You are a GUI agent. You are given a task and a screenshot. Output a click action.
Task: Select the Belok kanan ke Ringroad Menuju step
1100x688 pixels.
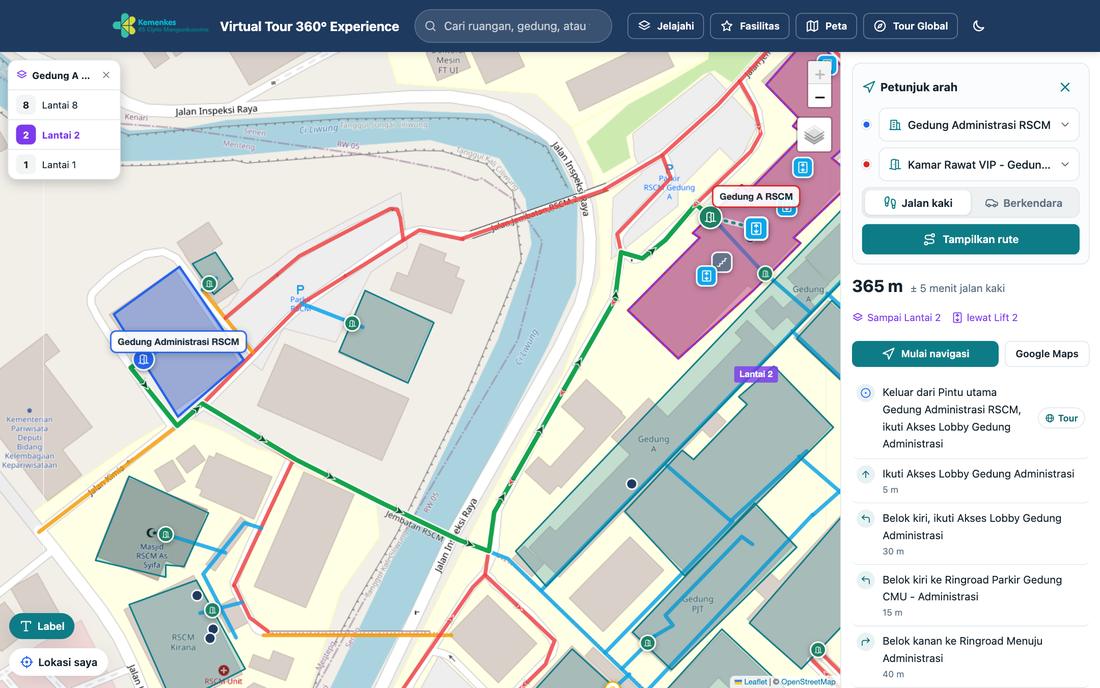(970, 656)
